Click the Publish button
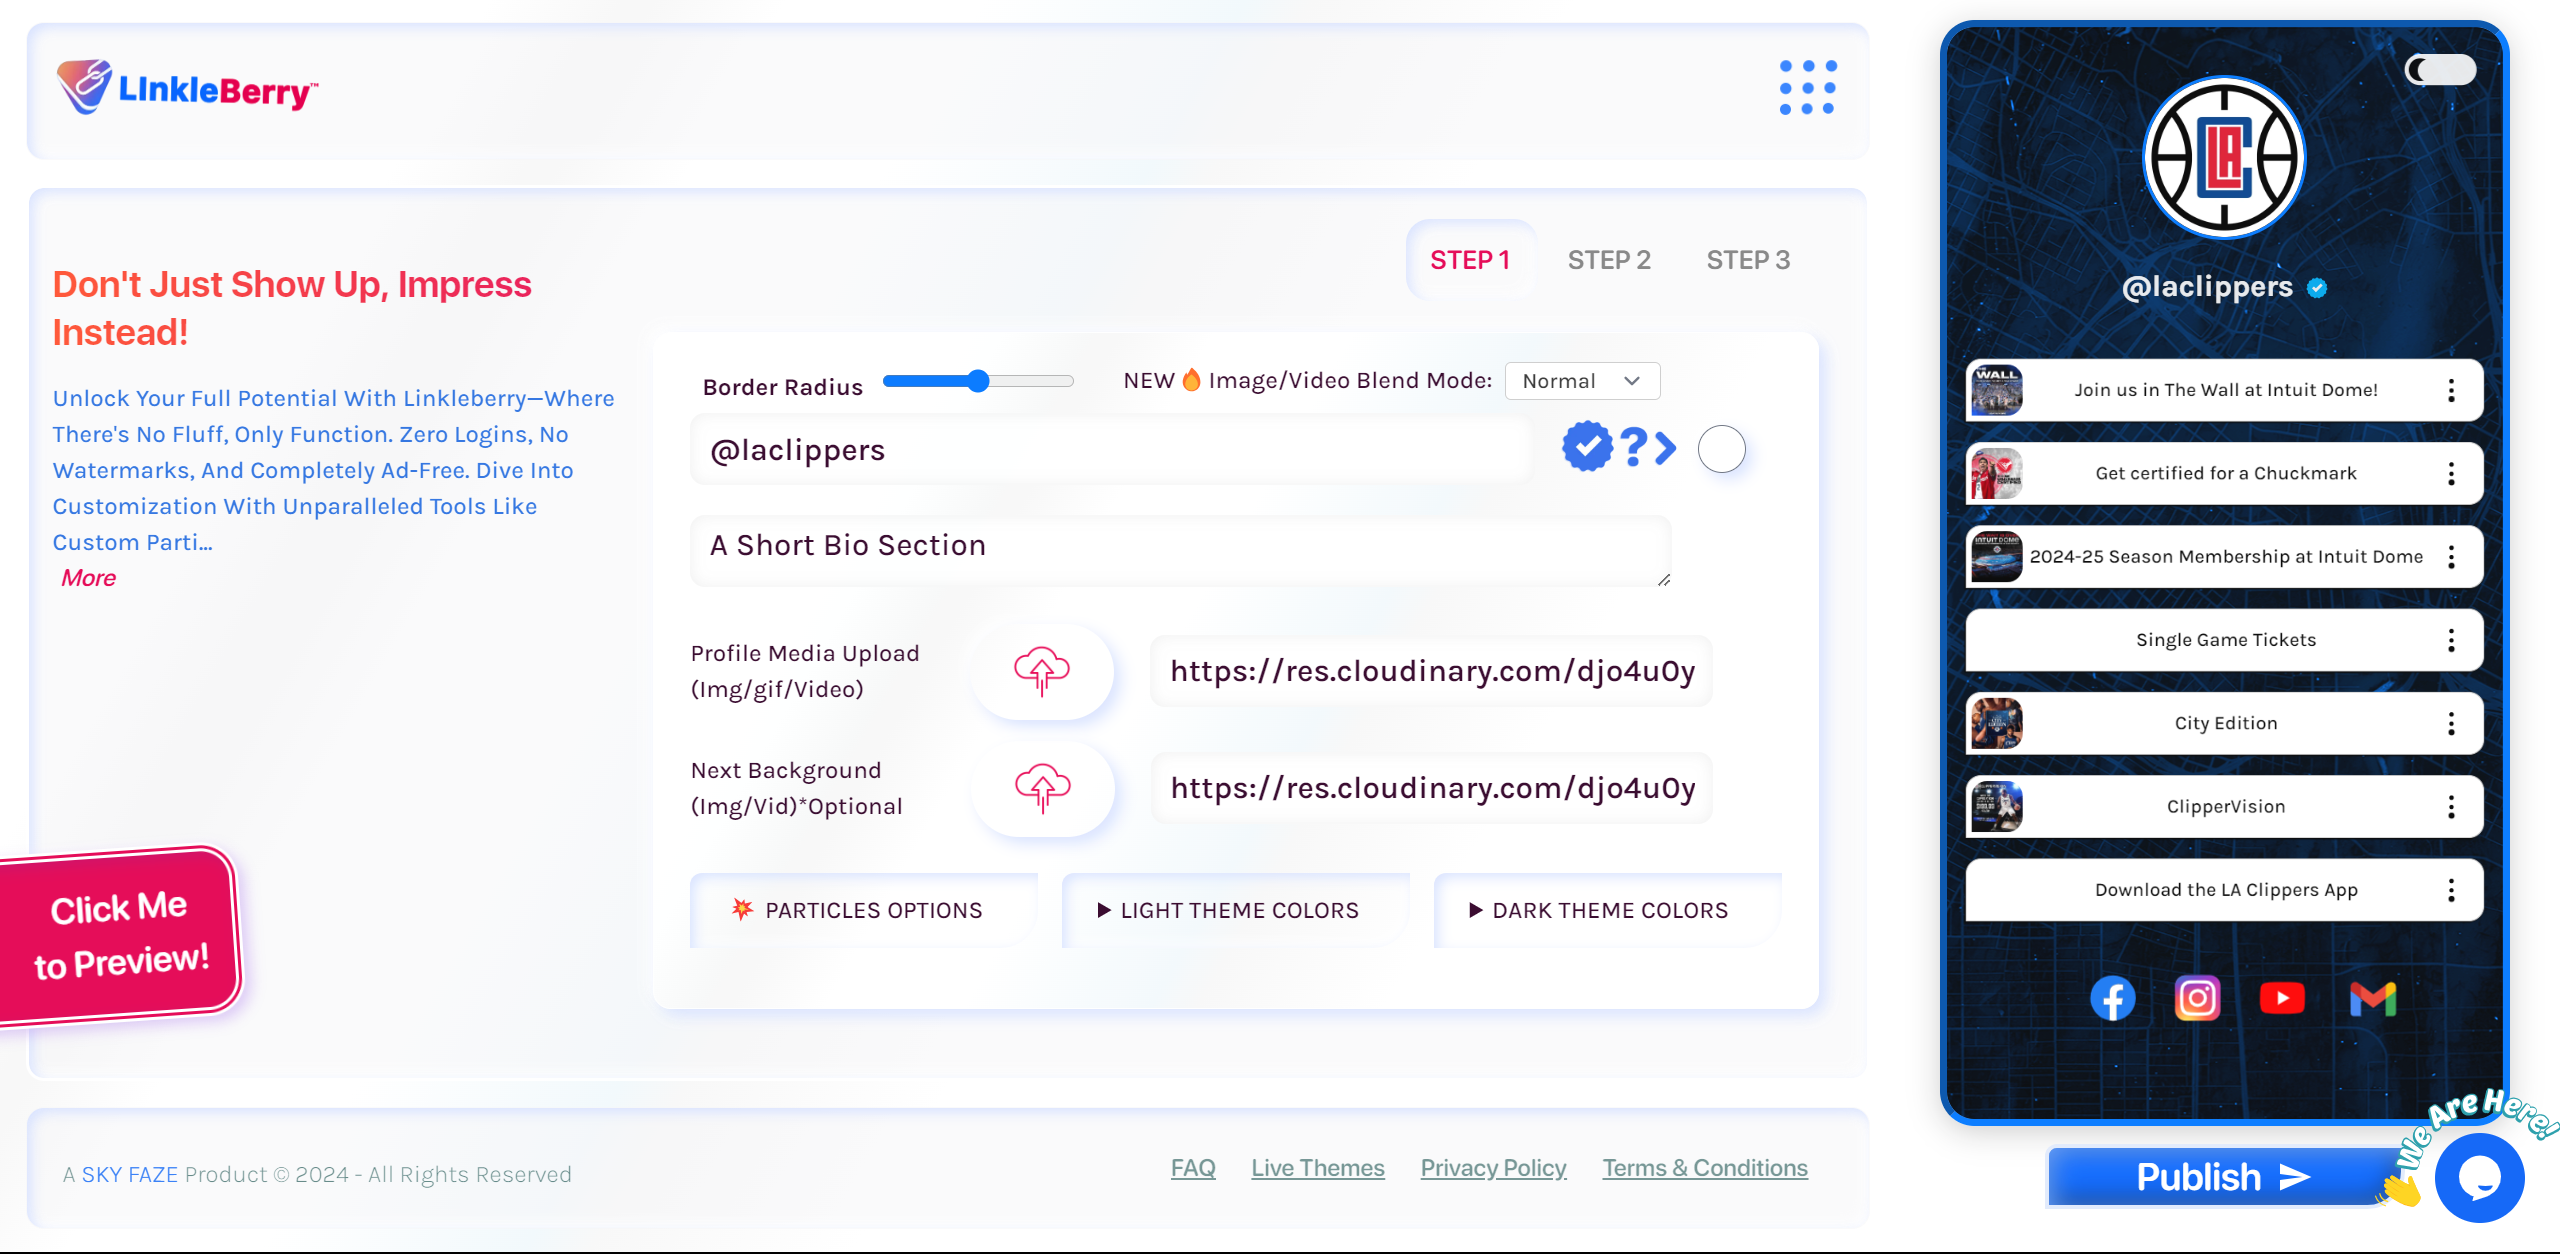The image size is (2560, 1254). pos(2222,1177)
